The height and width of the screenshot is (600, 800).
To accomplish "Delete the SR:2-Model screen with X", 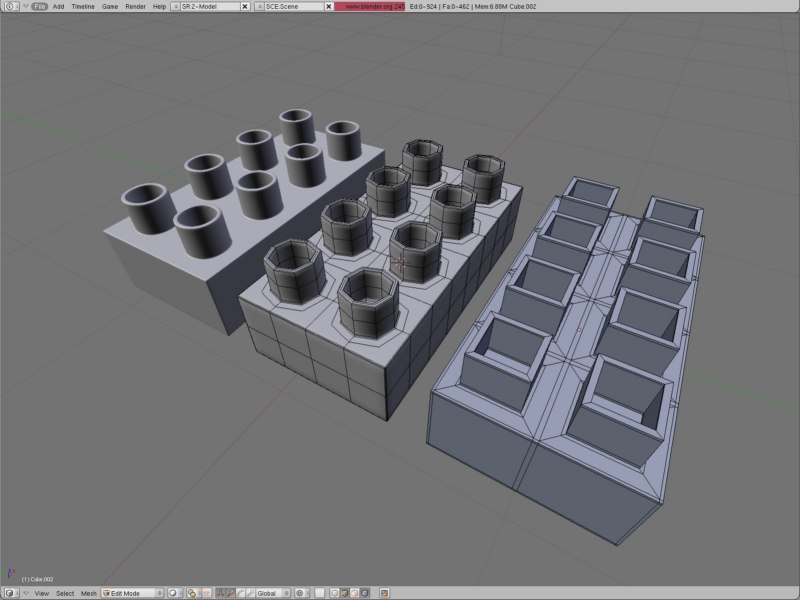I will click(245, 6).
